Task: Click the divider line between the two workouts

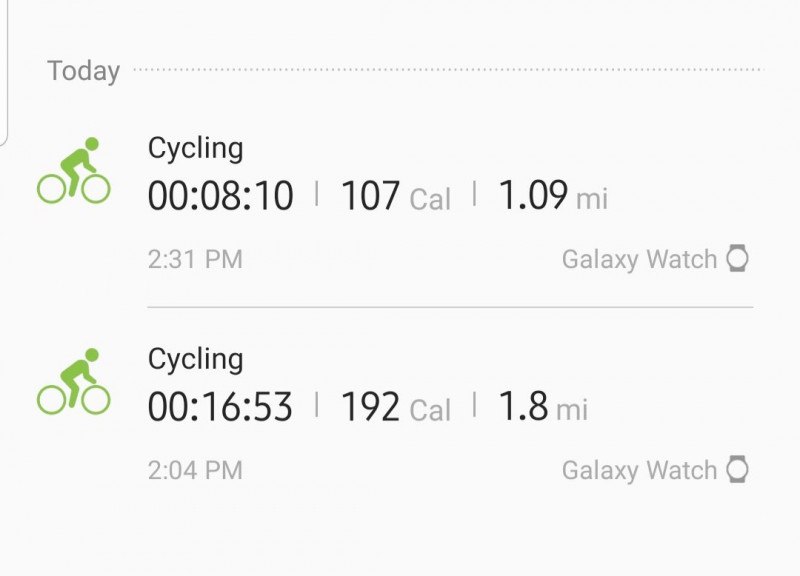Action: tap(450, 307)
